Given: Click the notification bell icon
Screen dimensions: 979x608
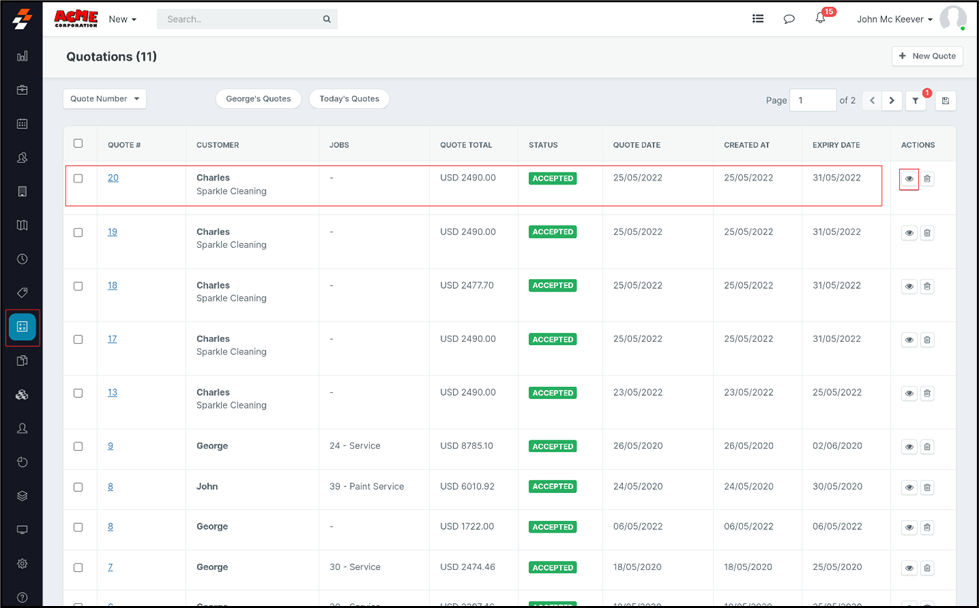Looking at the screenshot, I should [x=820, y=19].
